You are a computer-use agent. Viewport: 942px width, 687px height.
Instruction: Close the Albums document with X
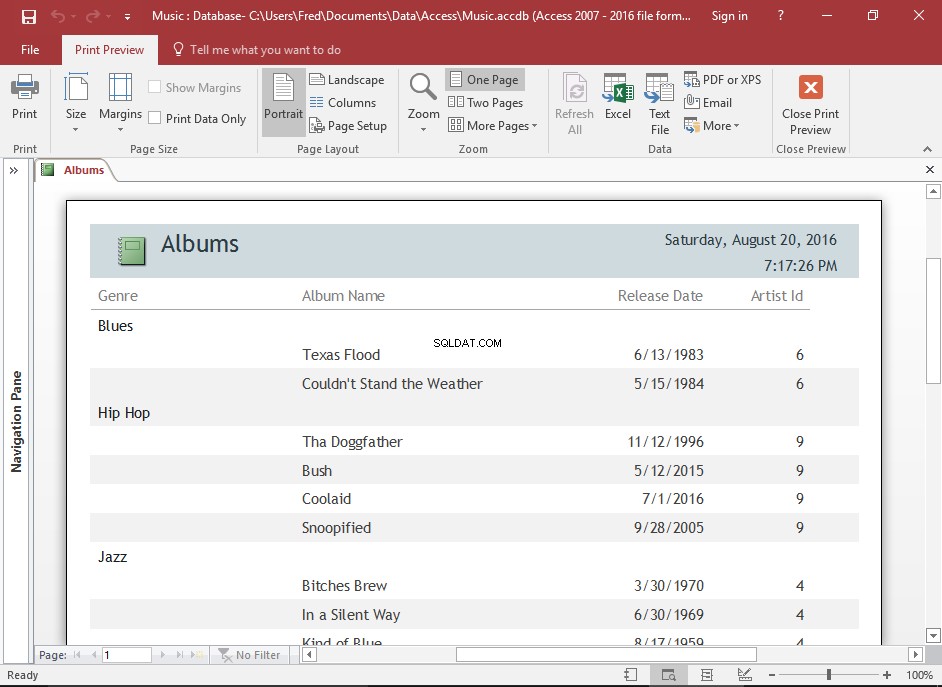[929, 170]
